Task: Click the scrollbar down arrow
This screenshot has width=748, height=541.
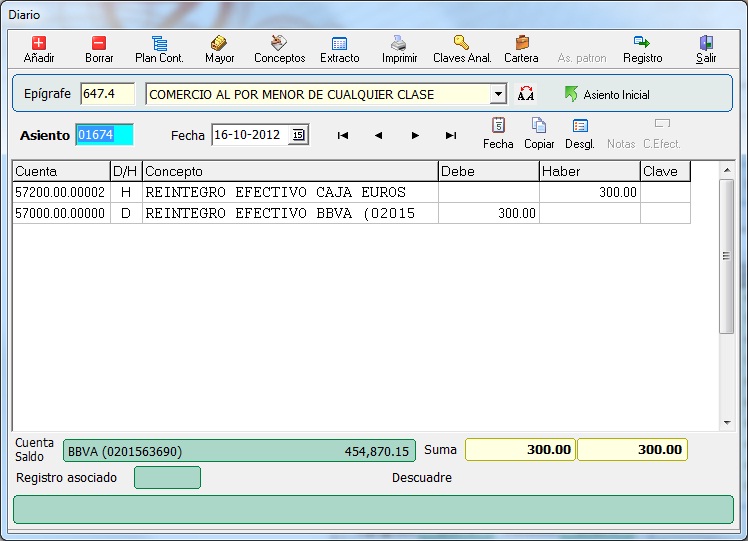Action: (x=727, y=422)
